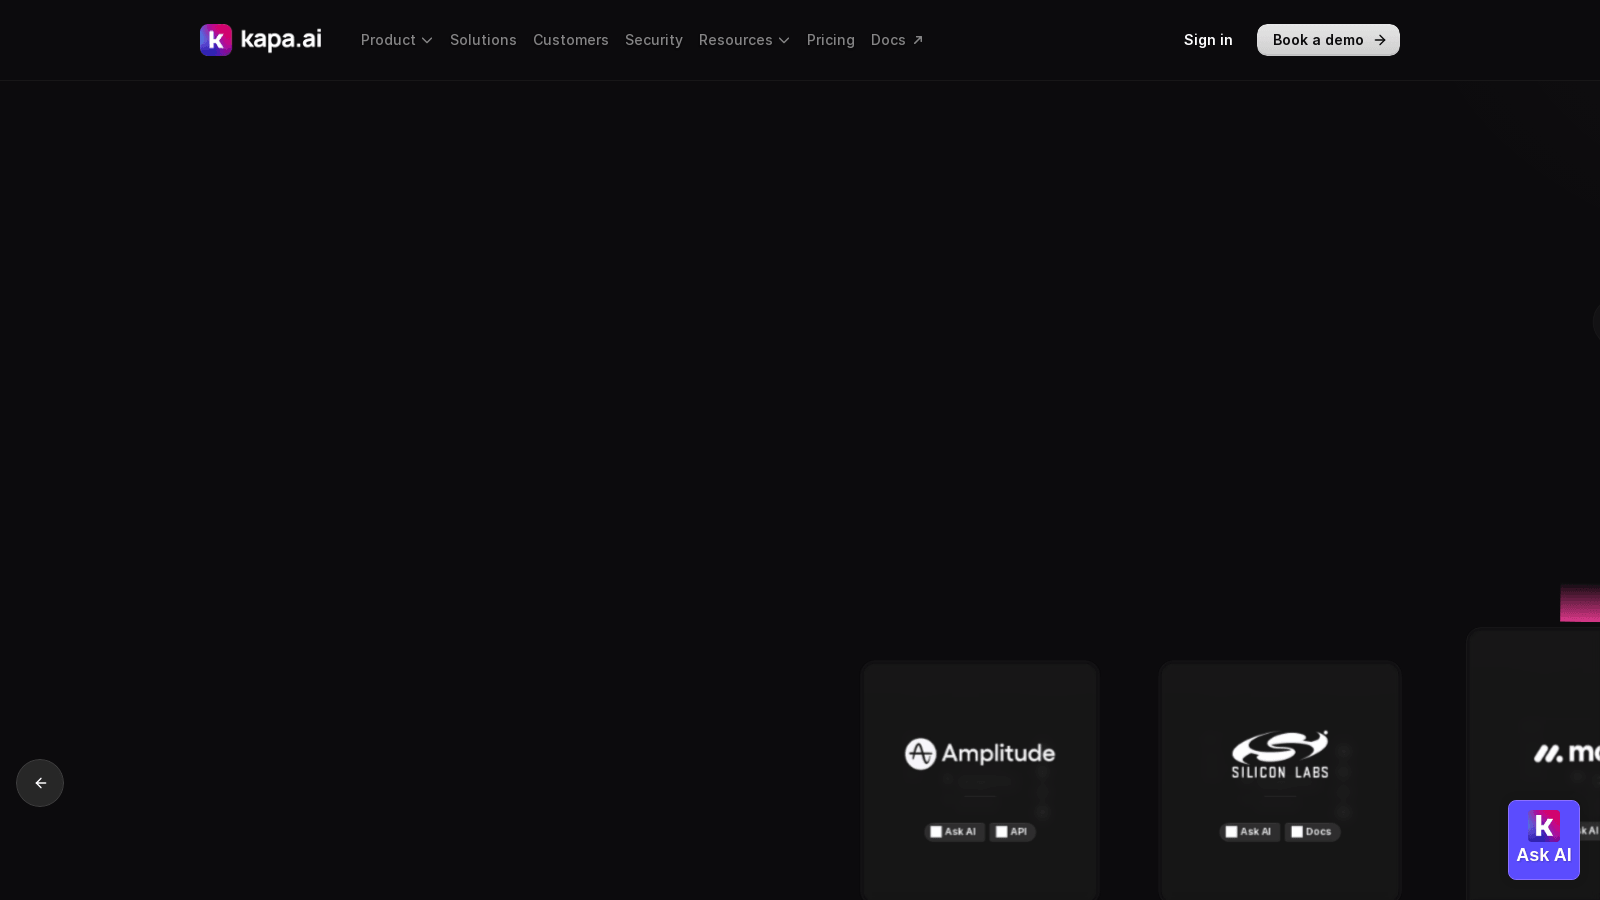Image resolution: width=1600 pixels, height=900 pixels.
Task: Open the Pricing page
Action: coord(831,40)
